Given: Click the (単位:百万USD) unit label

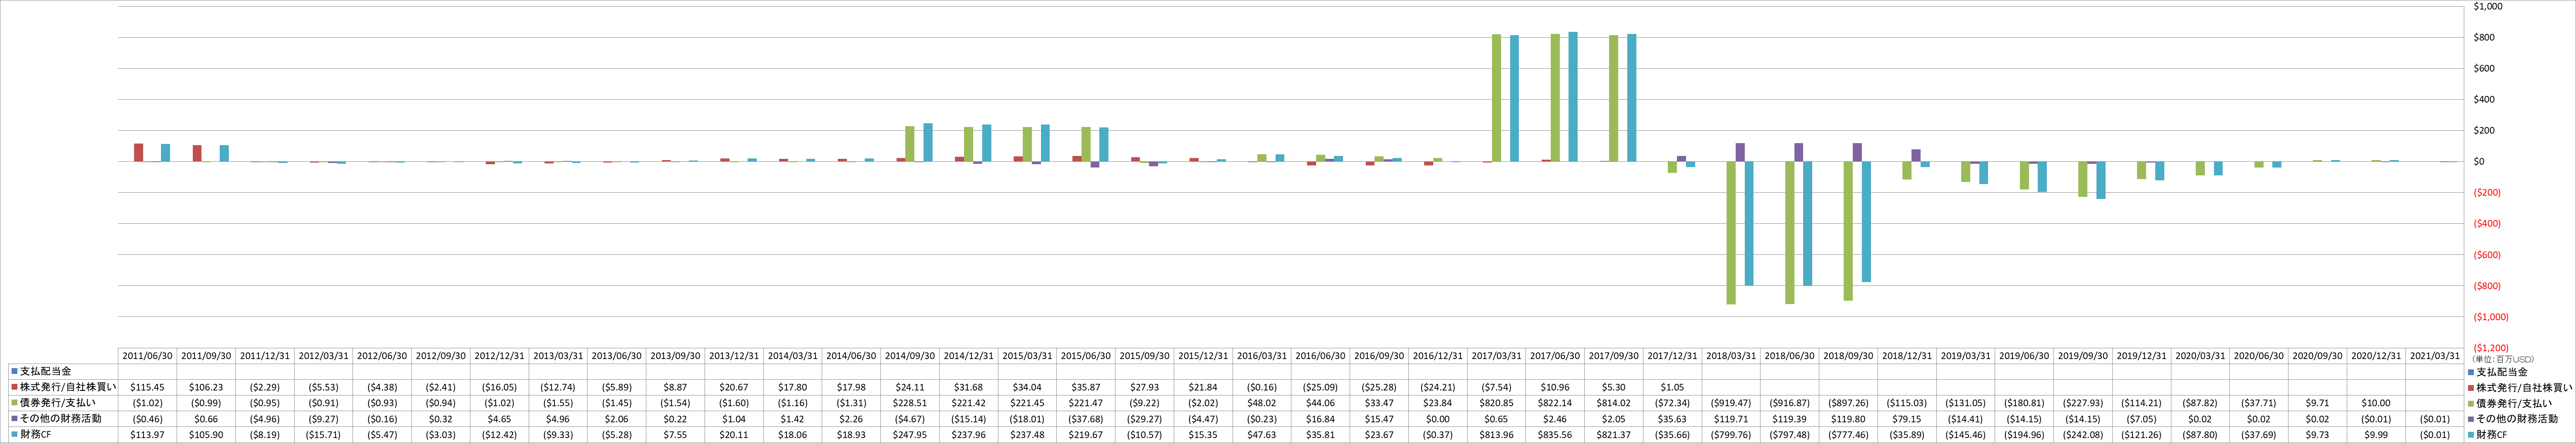Looking at the screenshot, I should coord(2503,359).
